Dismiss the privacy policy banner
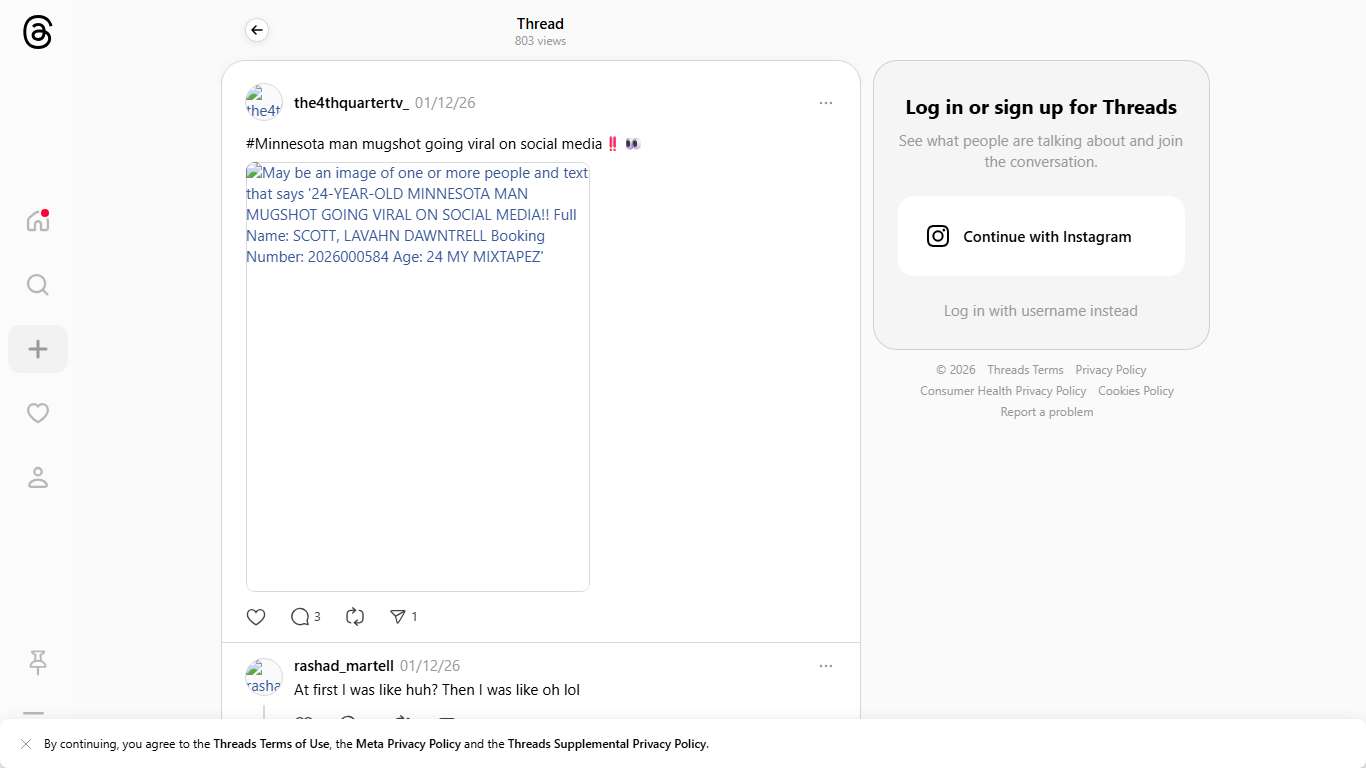 tap(26, 744)
